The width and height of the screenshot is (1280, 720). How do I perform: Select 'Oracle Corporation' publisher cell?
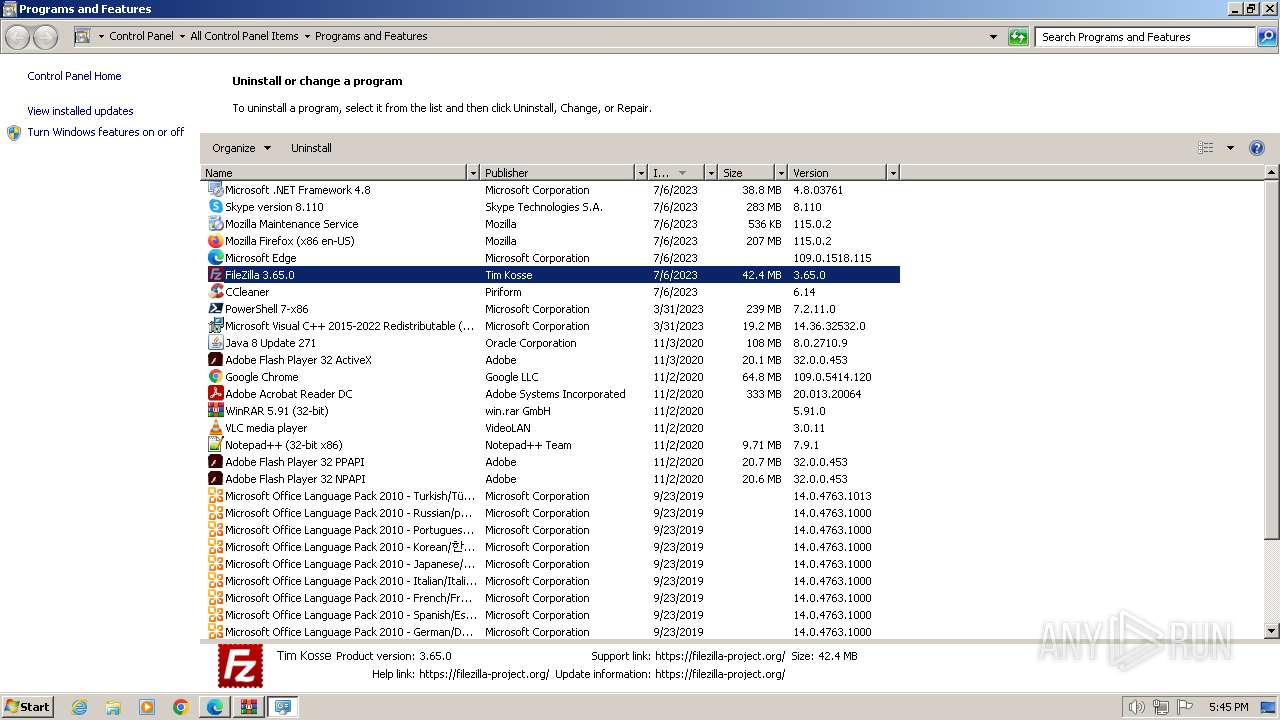[530, 343]
